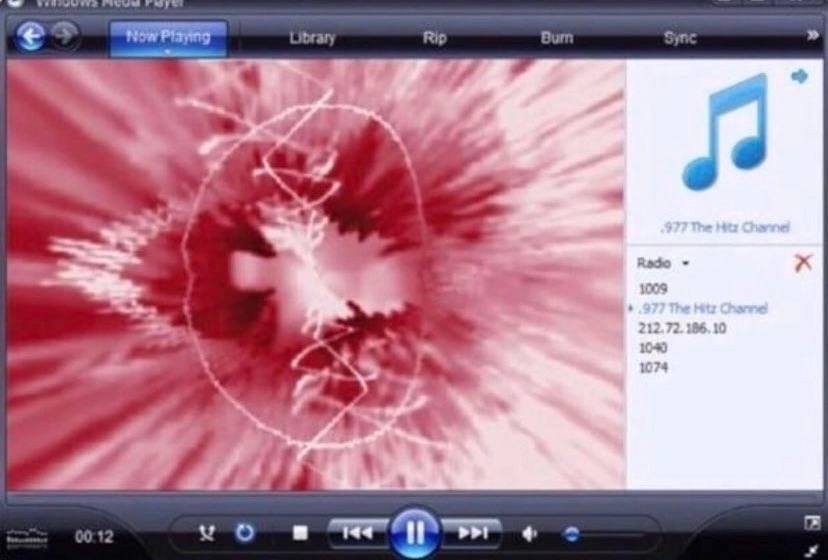Click the blue arrow above music note

[799, 76]
